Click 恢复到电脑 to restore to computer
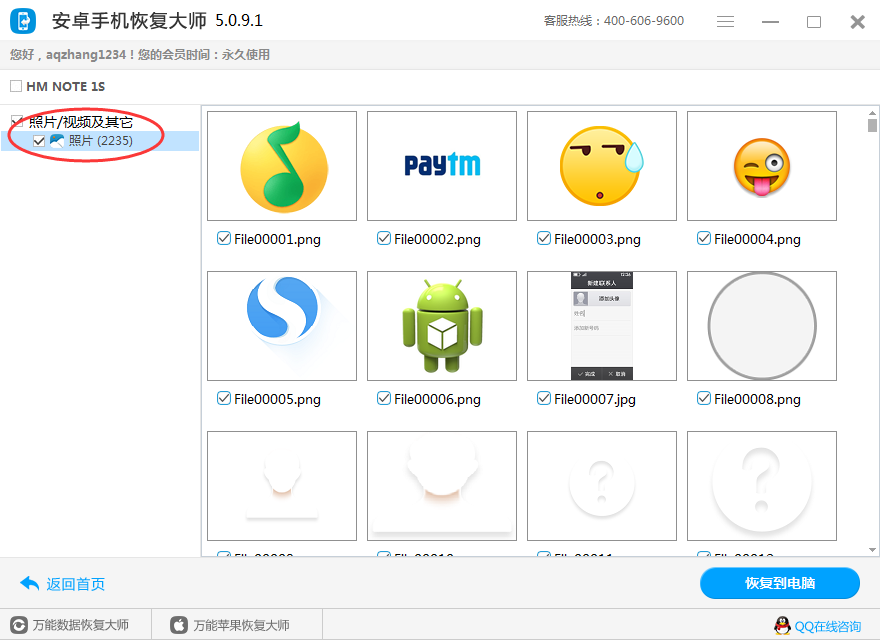The image size is (880, 640). pos(780,583)
